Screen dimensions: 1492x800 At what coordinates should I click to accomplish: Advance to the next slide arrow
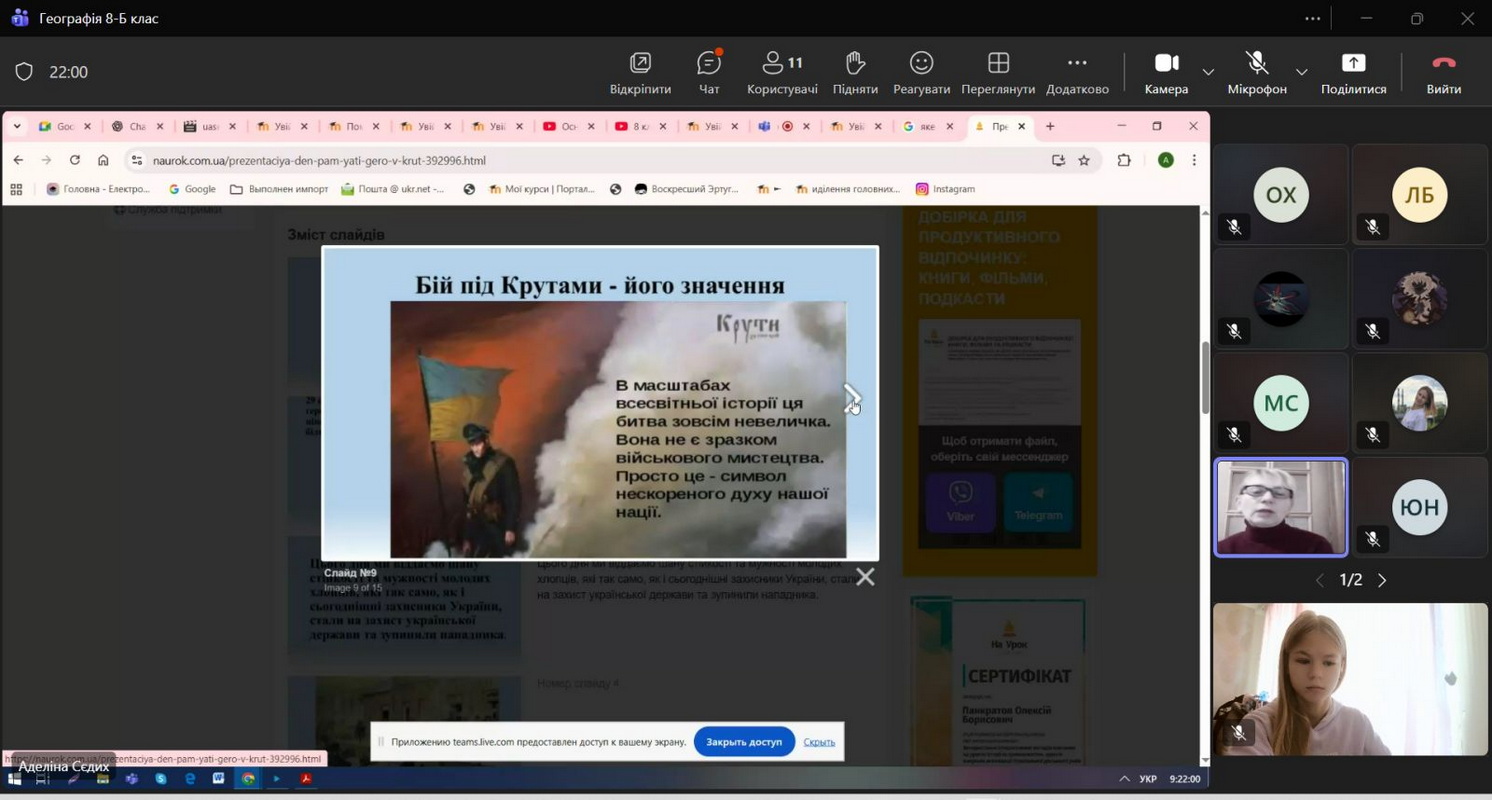coord(851,398)
